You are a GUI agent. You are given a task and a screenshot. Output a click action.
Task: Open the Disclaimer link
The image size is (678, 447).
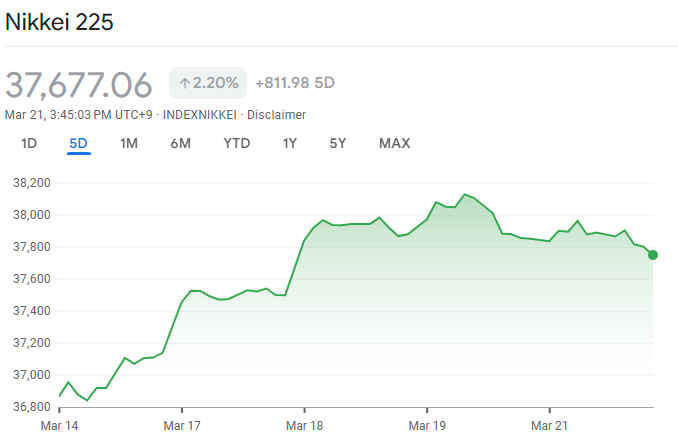coord(276,115)
